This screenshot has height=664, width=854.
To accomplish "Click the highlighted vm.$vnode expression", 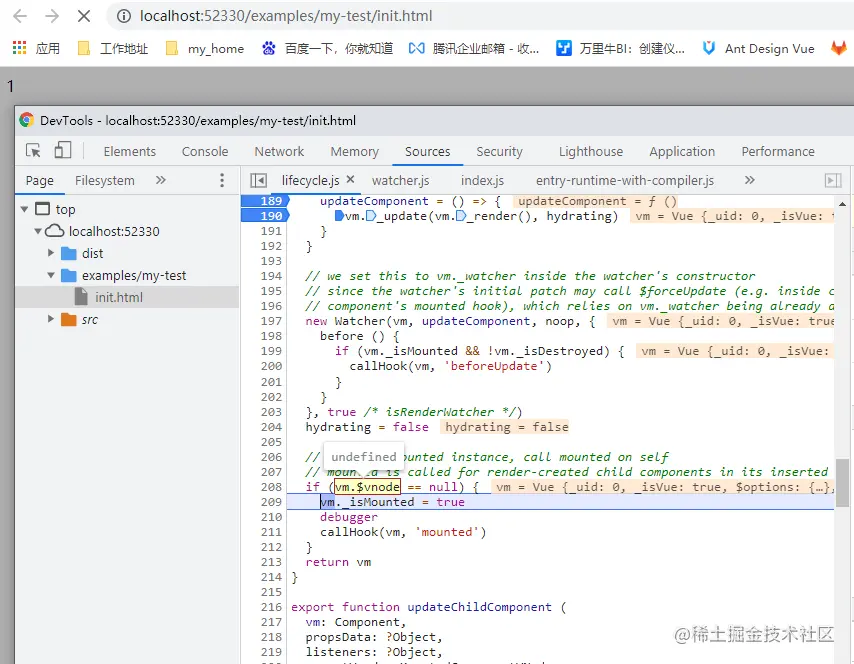I will pyautogui.click(x=367, y=487).
